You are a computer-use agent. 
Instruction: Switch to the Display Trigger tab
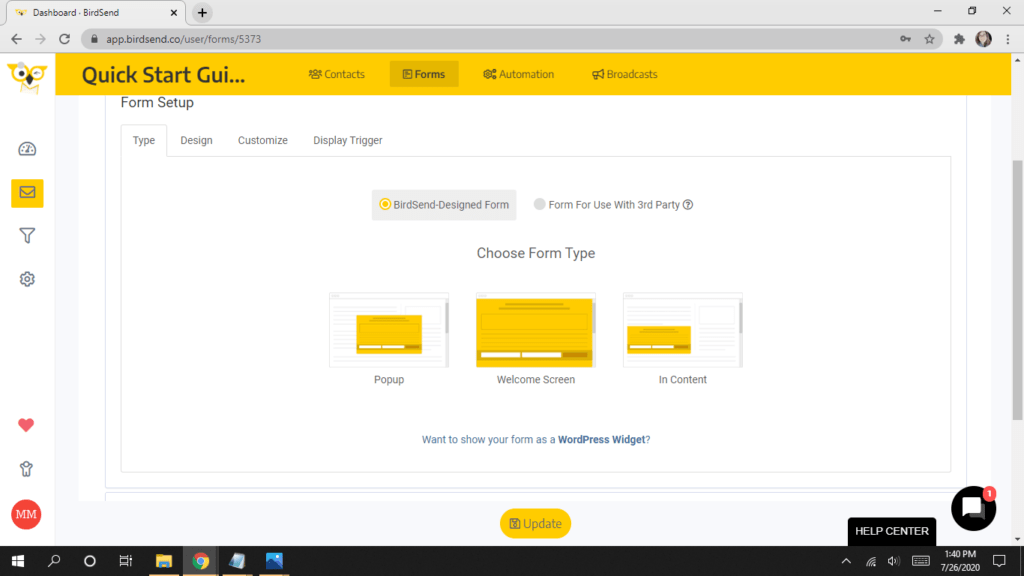[347, 140]
